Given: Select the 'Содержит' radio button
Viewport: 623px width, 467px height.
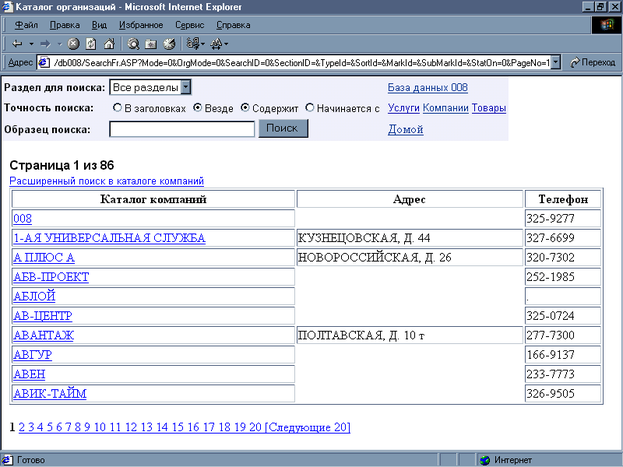Looking at the screenshot, I should 246,108.
